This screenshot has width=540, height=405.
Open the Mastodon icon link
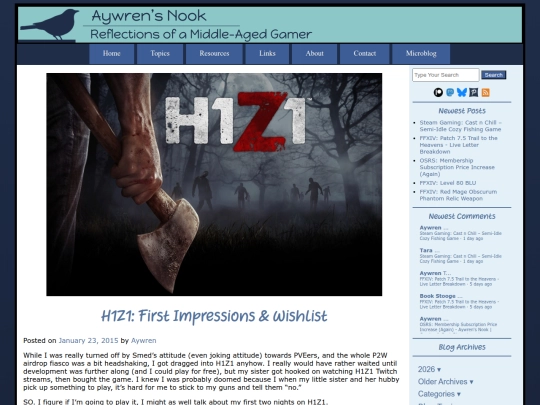click(450, 92)
